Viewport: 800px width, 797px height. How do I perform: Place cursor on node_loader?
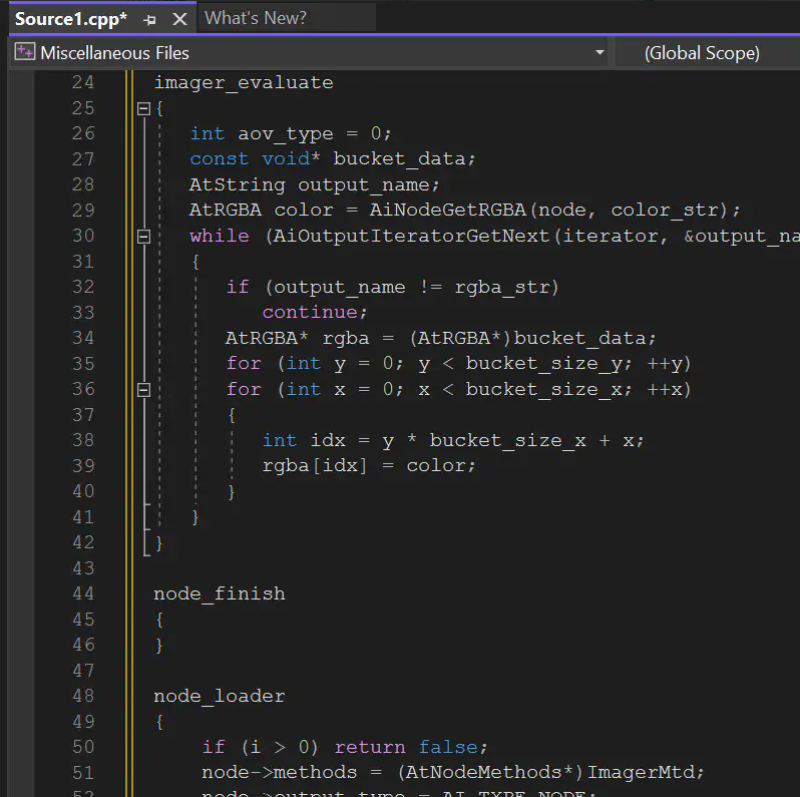coord(219,697)
